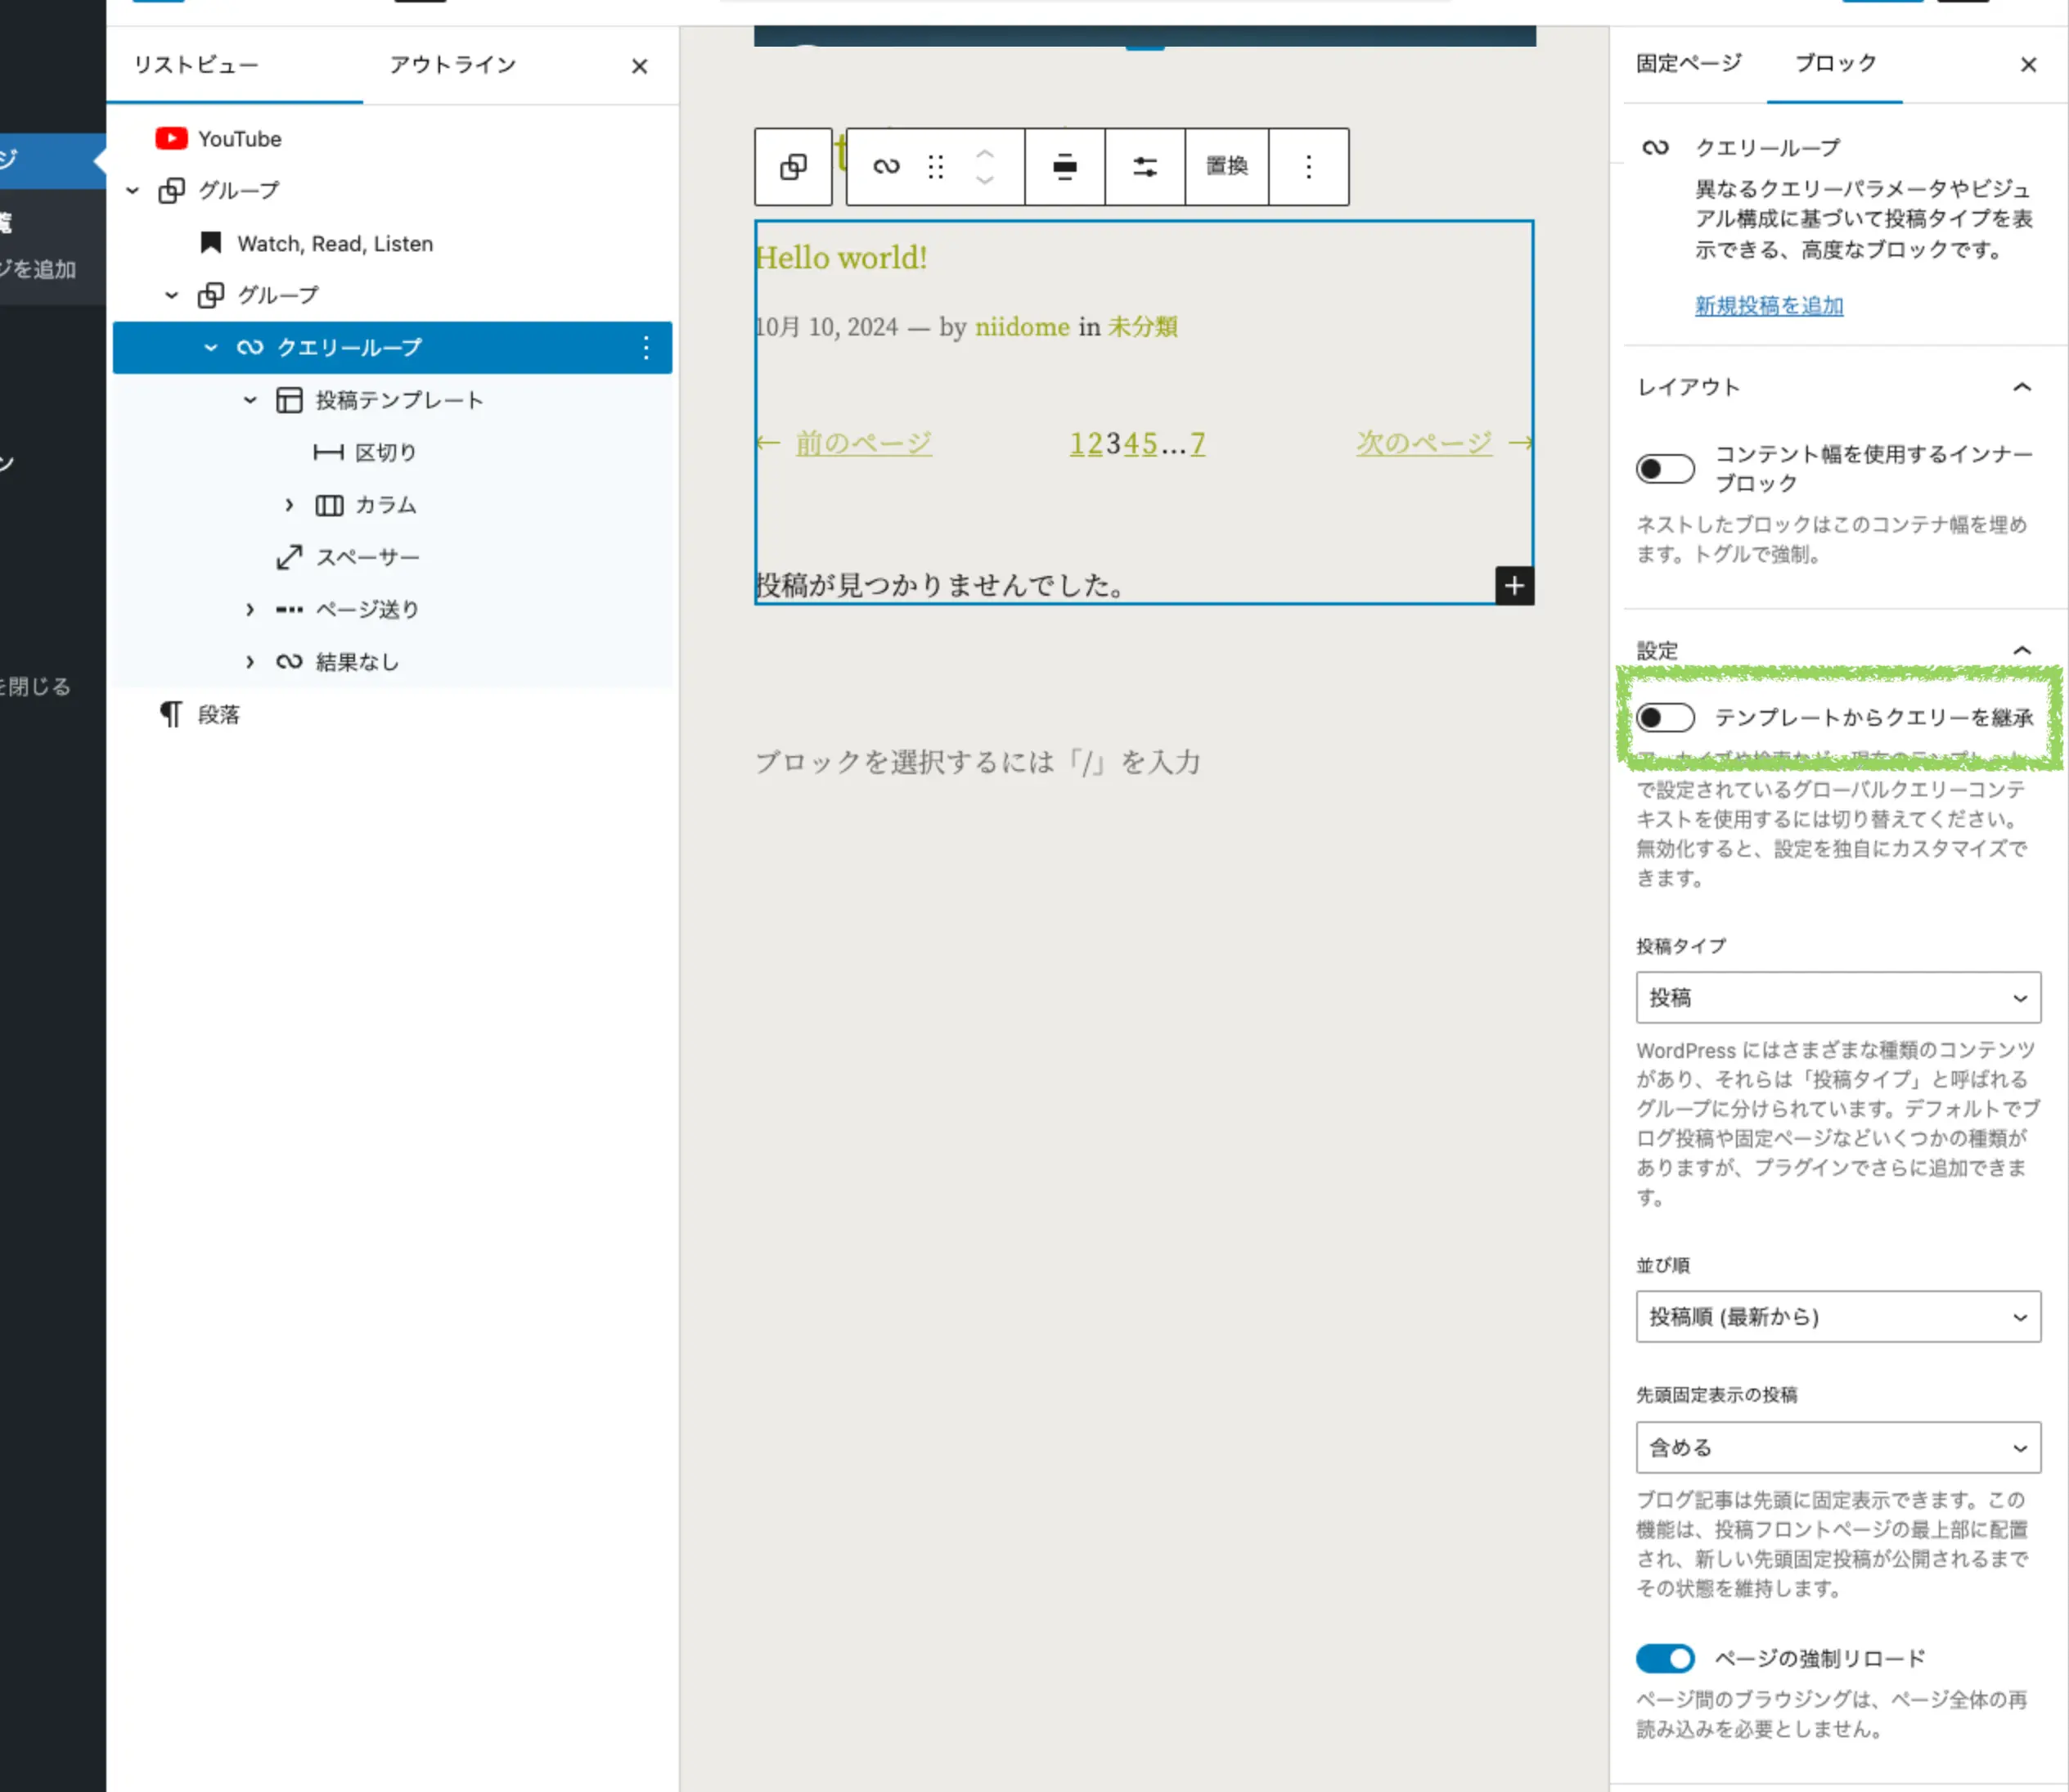Click the 置換 button in block toolbar
The height and width of the screenshot is (1792, 2069).
pyautogui.click(x=1226, y=167)
